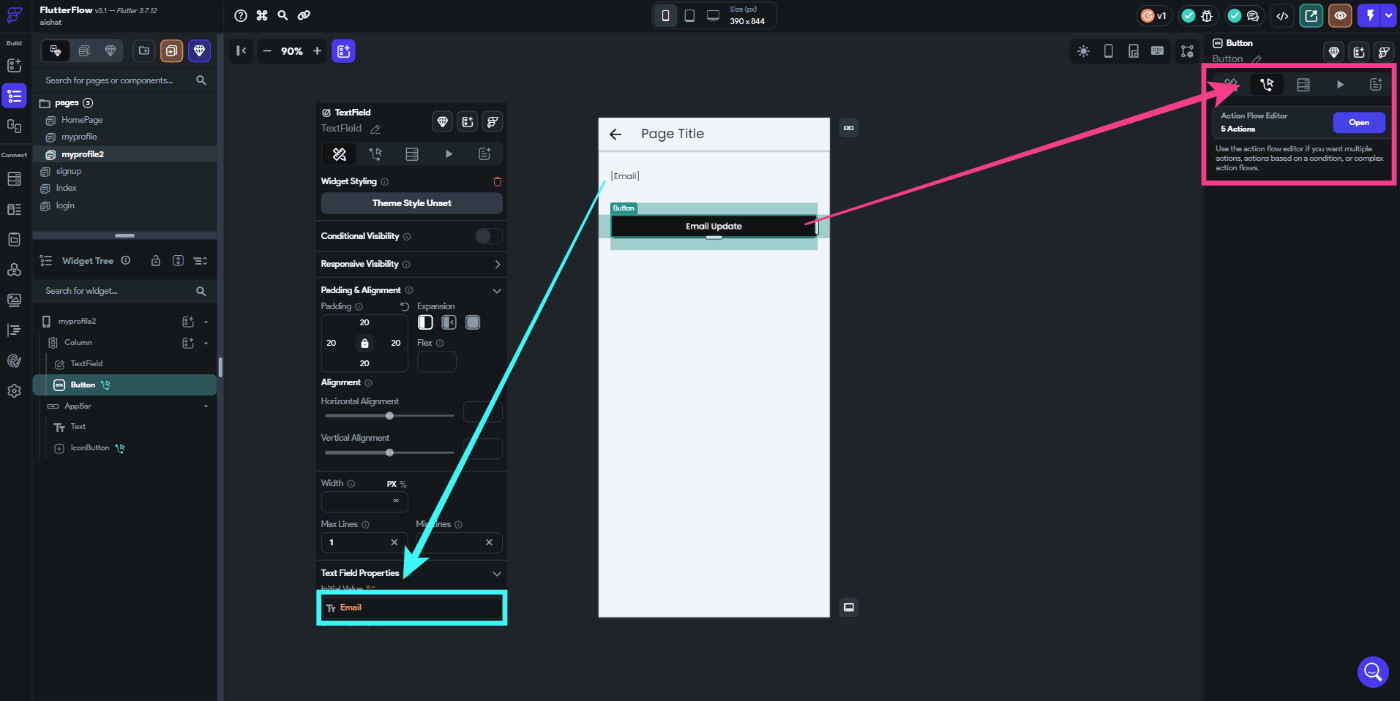Viewport: 1400px width, 701px height.
Task: Switch width unit to percent
Action: [403, 484]
